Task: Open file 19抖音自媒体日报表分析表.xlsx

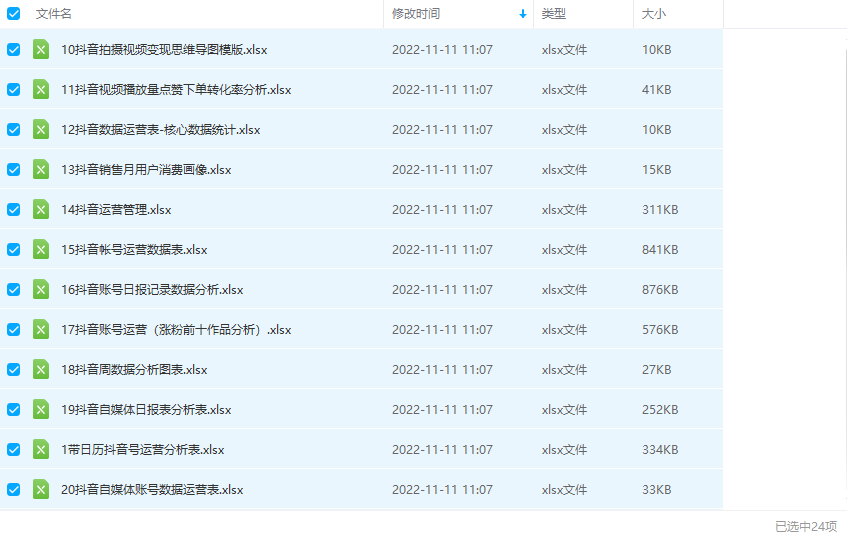Action: (x=146, y=409)
